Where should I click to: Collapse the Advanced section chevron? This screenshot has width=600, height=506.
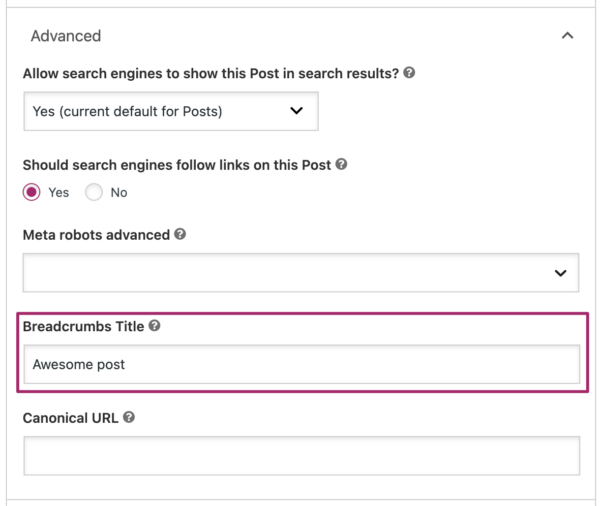tap(567, 36)
